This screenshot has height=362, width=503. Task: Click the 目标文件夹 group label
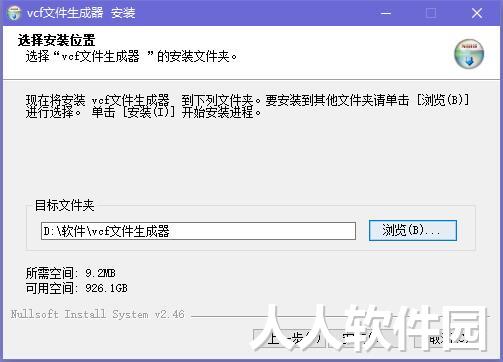click(x=65, y=205)
